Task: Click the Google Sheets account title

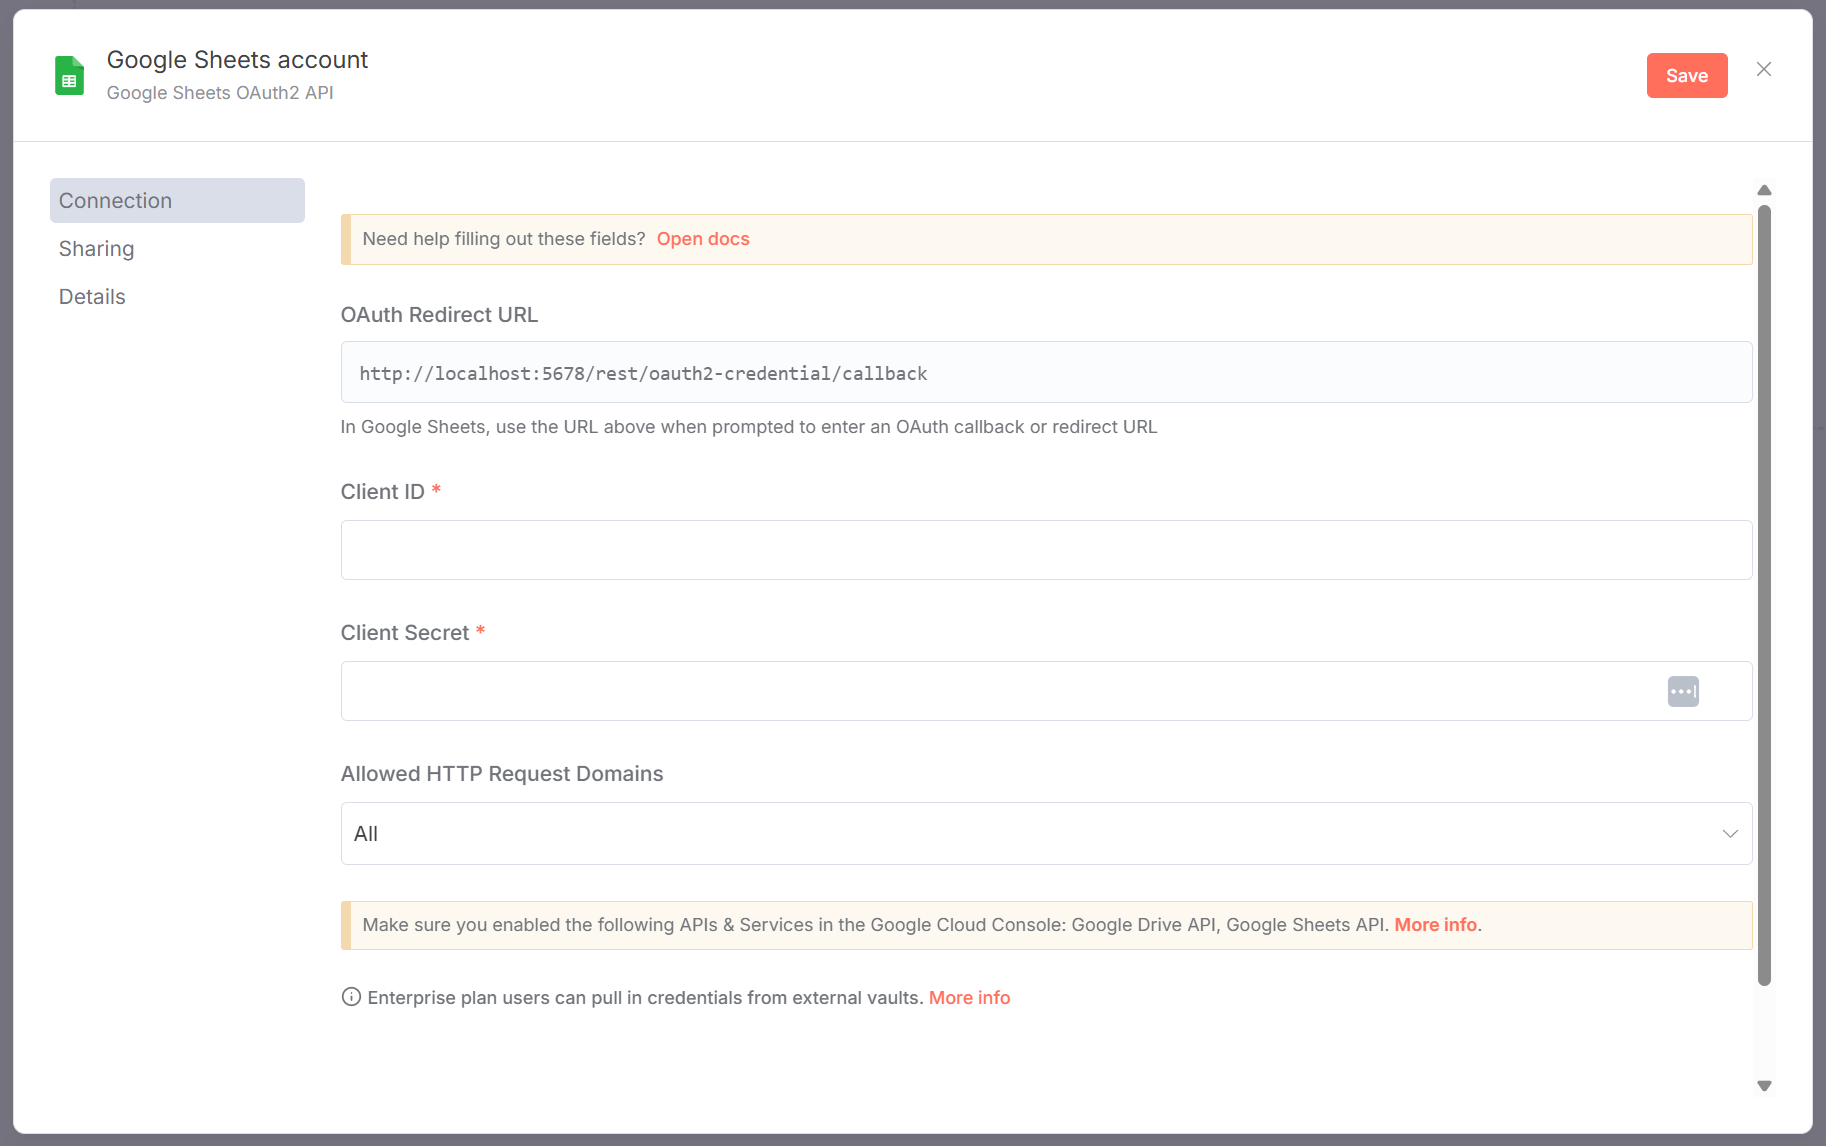Action: [x=237, y=60]
